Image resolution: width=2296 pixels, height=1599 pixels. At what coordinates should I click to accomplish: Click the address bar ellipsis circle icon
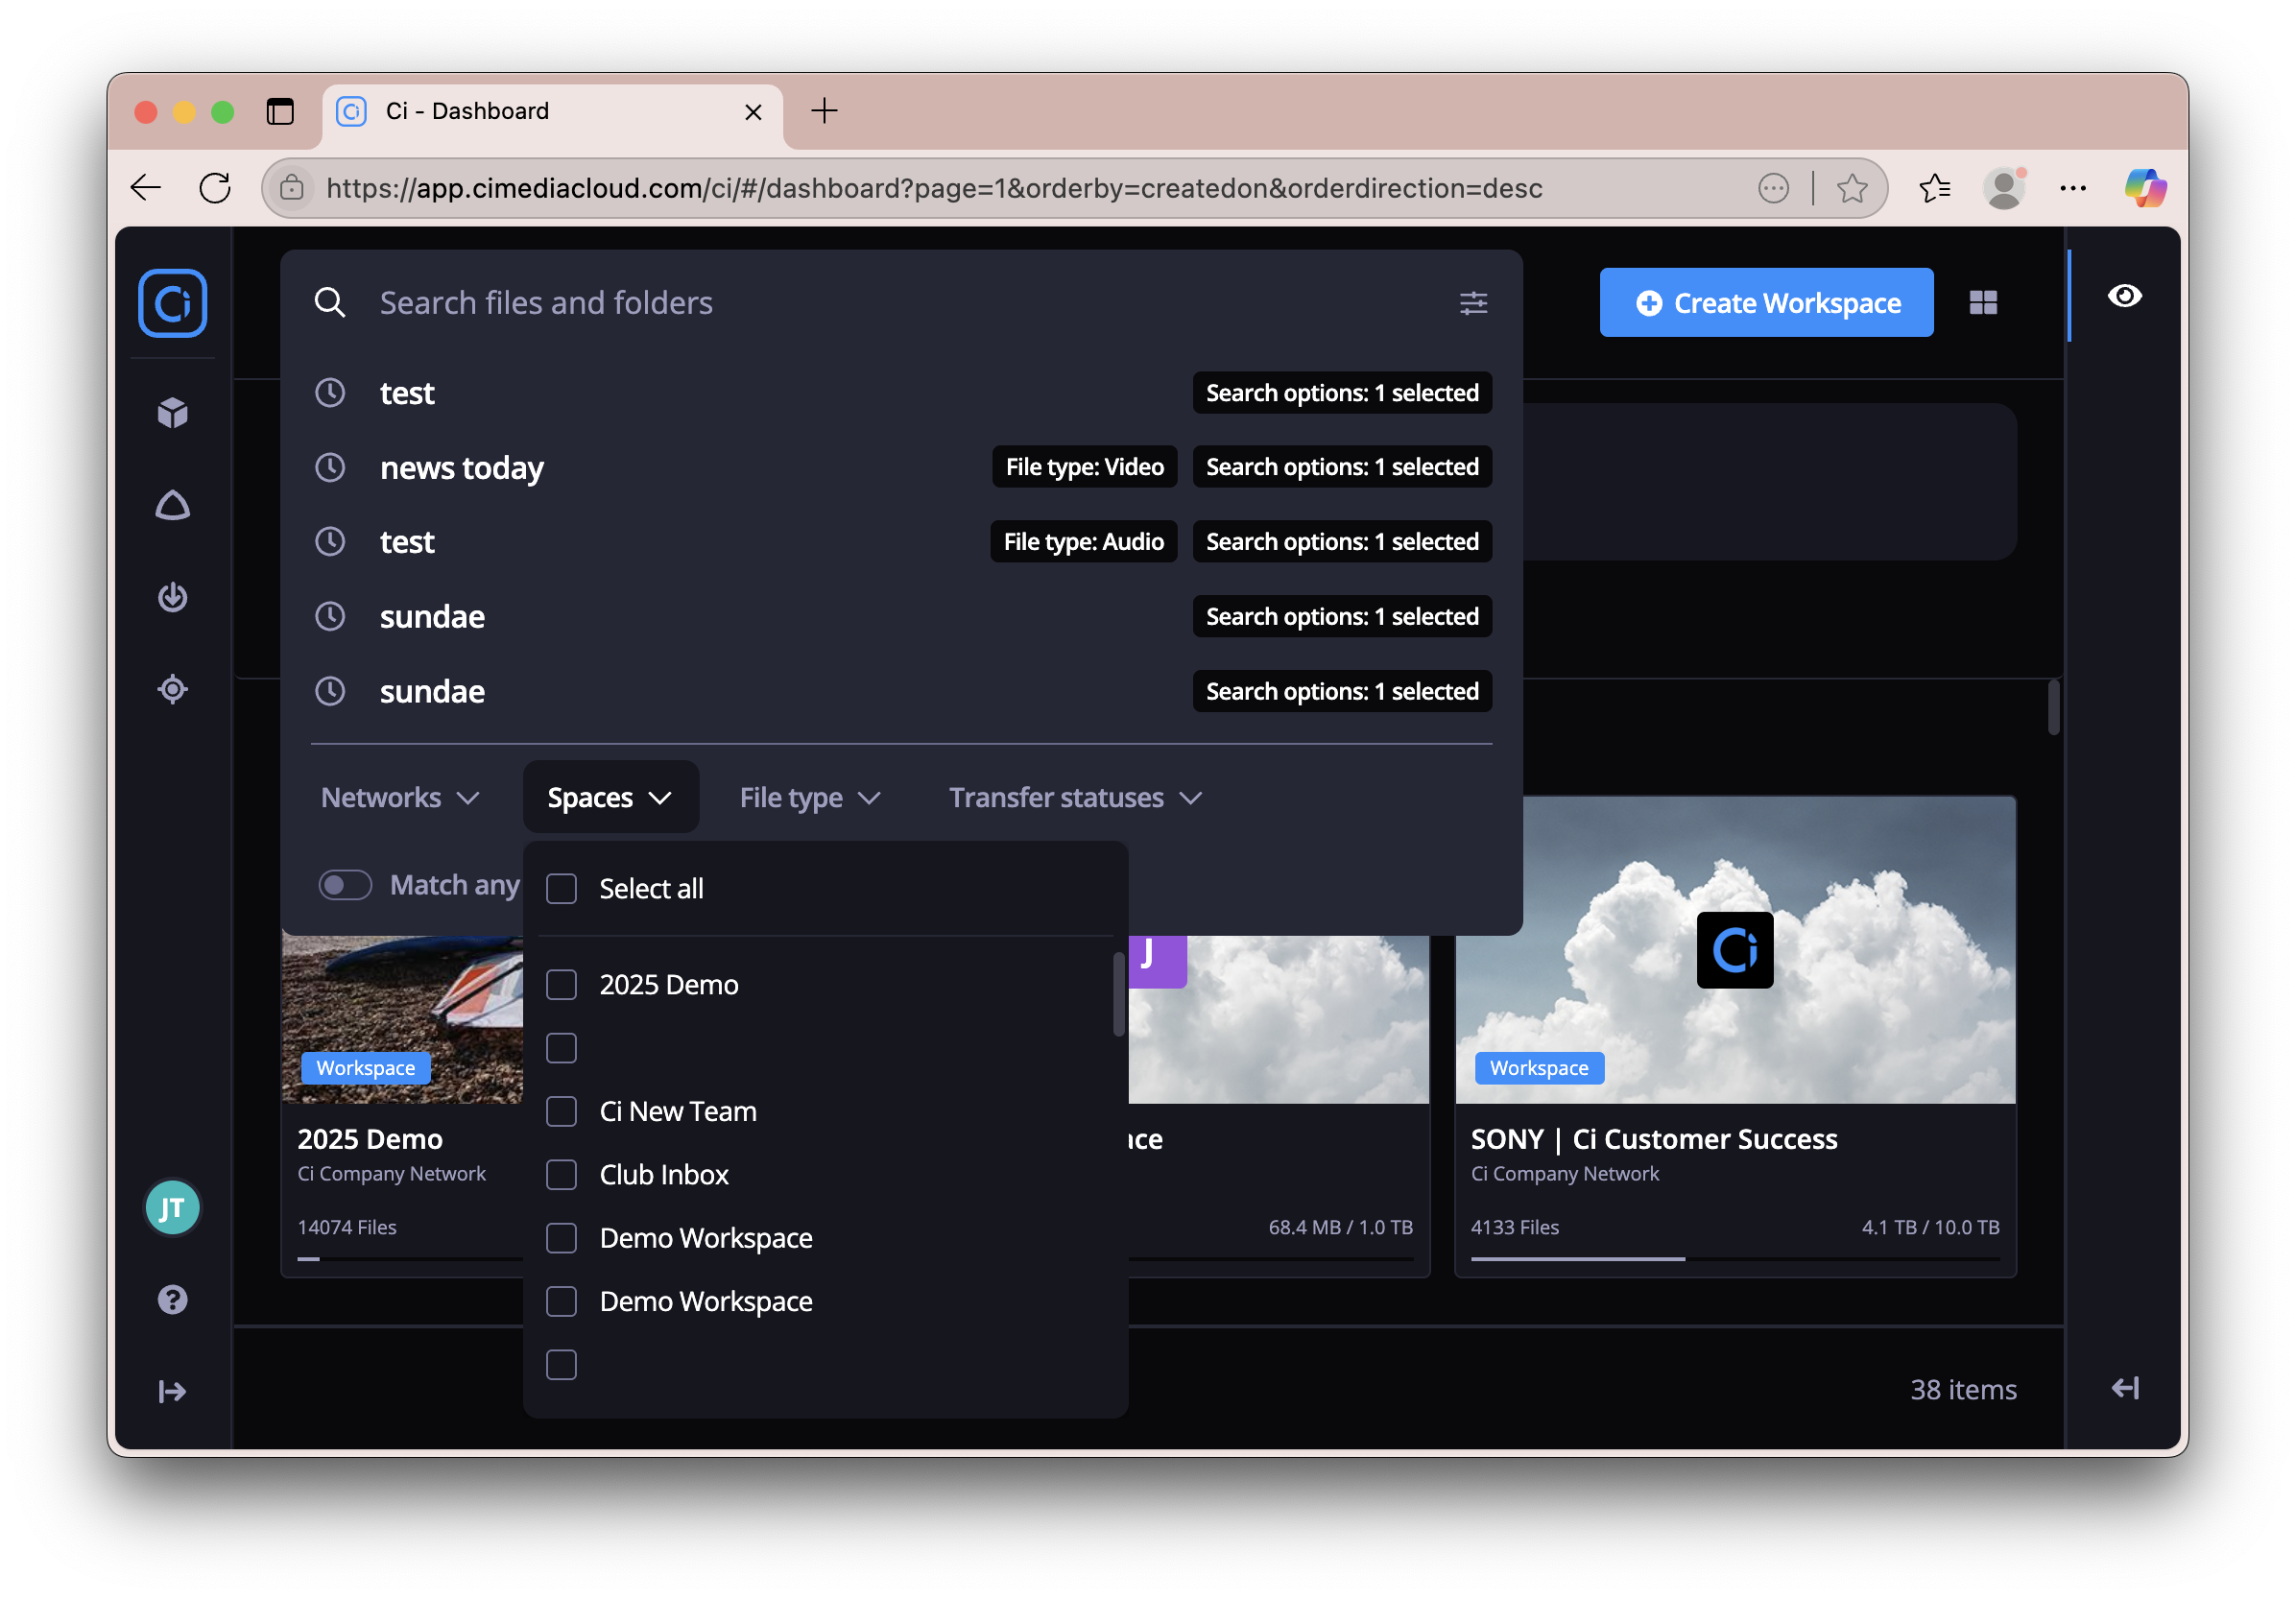(1773, 188)
